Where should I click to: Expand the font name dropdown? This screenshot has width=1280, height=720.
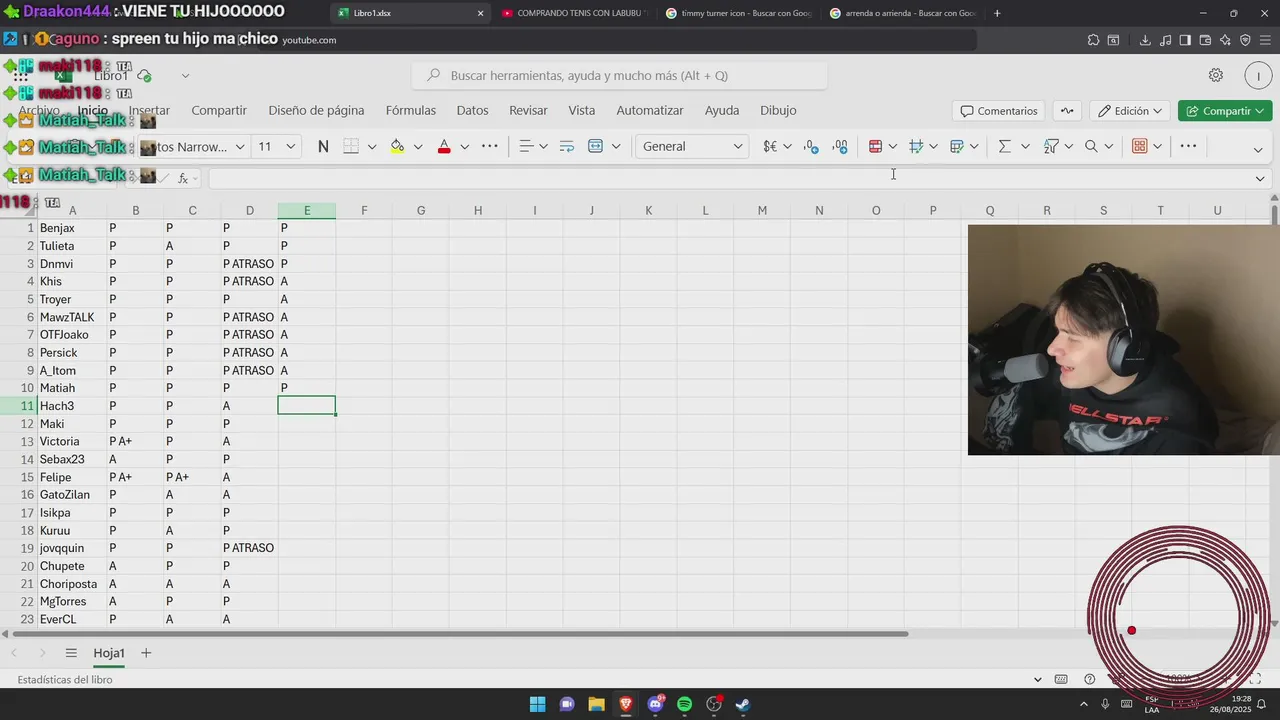(x=240, y=146)
